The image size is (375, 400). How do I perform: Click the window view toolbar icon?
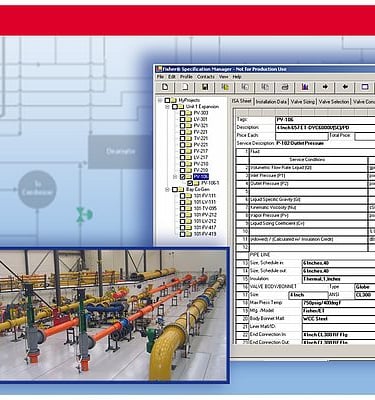click(365, 87)
